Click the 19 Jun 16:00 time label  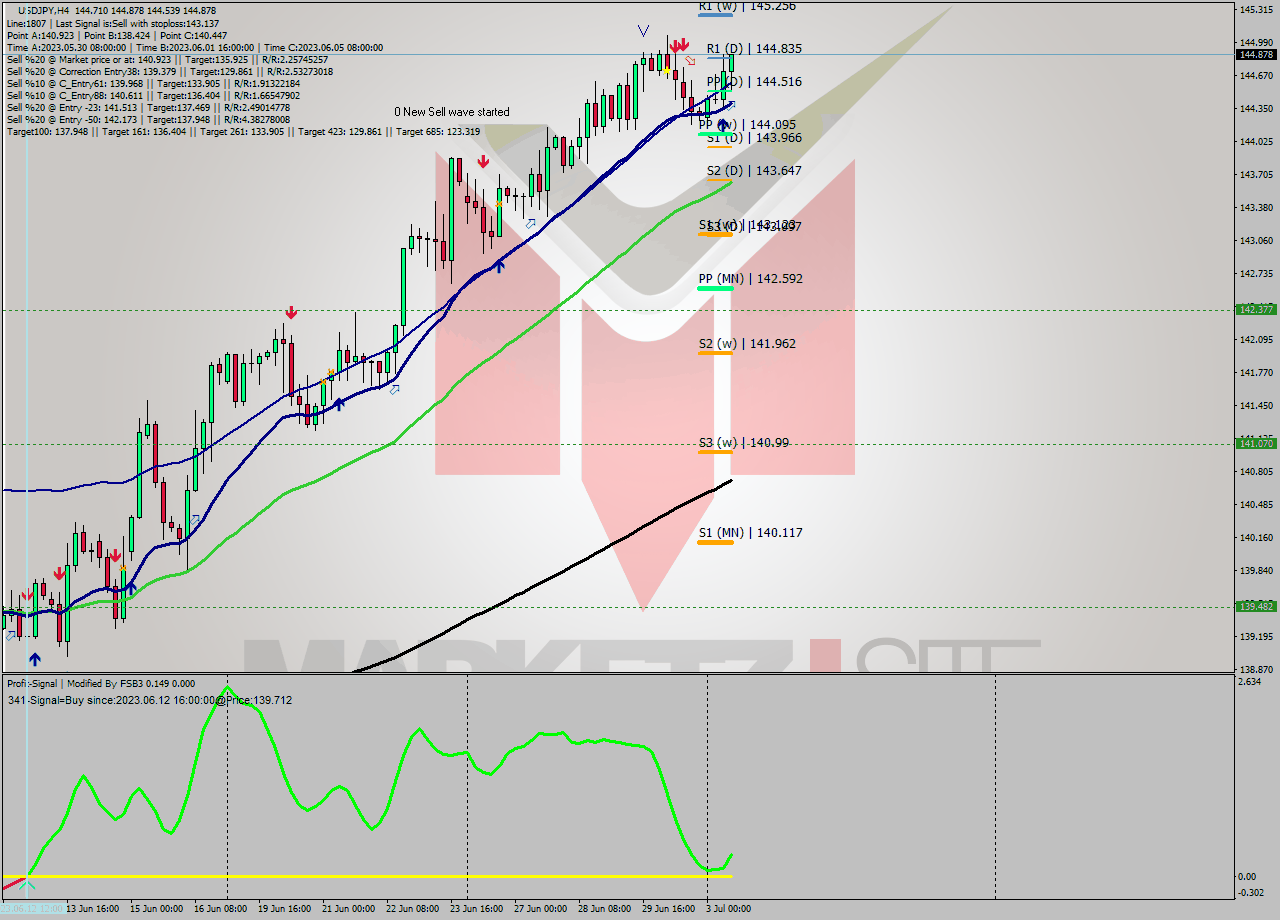point(287,909)
